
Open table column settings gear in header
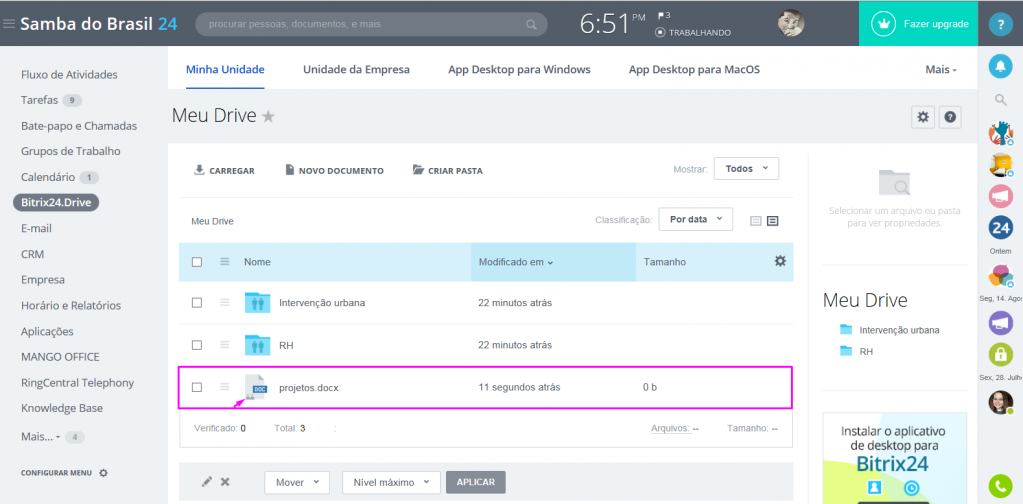click(x=780, y=261)
